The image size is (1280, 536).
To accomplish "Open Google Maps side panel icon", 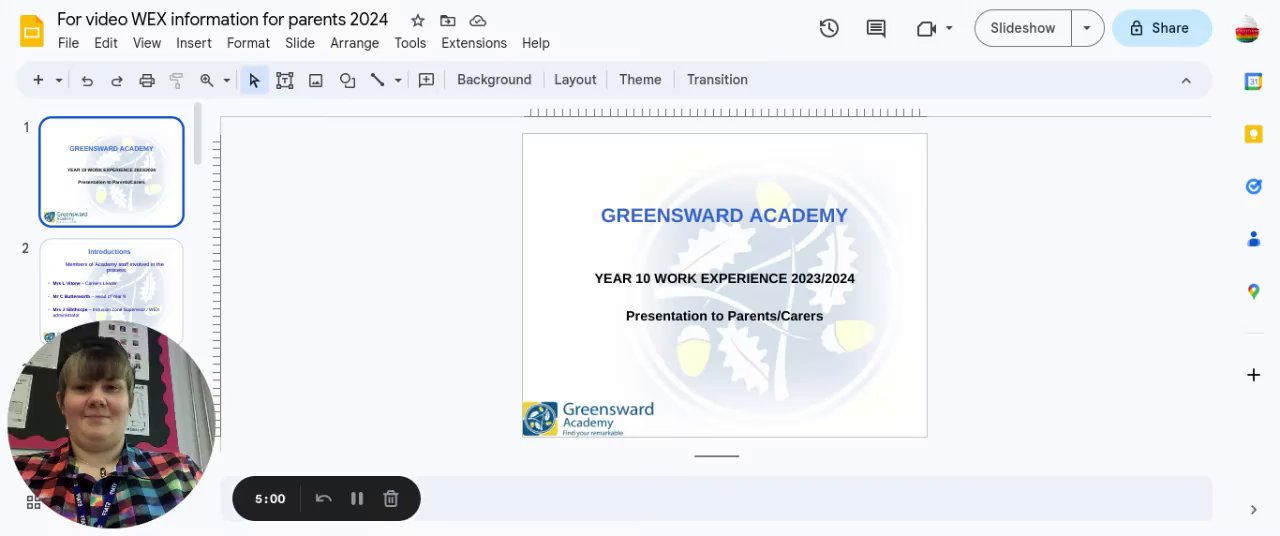I will coord(1253,291).
